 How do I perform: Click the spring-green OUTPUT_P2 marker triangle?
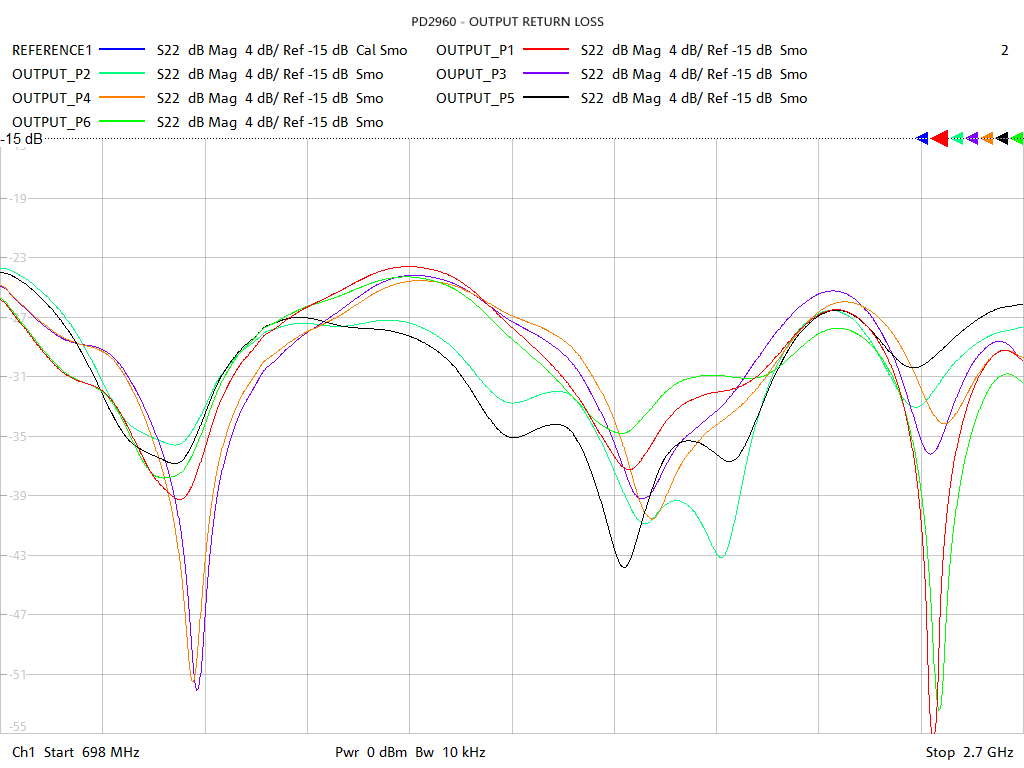pyautogui.click(x=957, y=138)
